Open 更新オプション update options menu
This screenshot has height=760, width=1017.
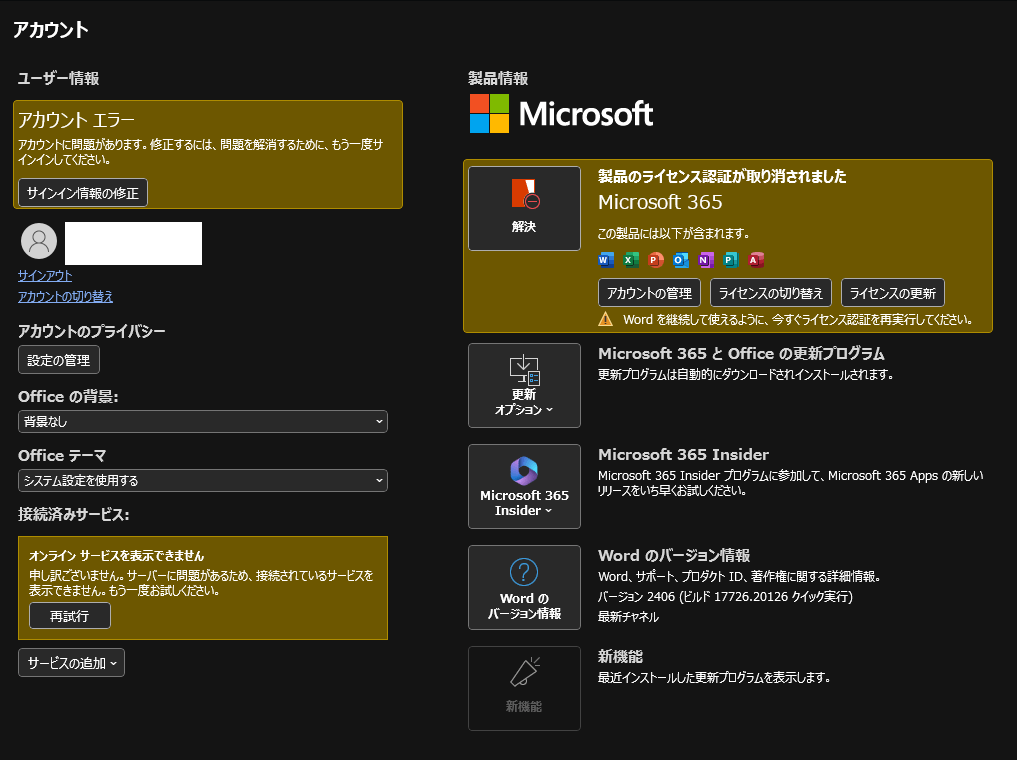[524, 385]
